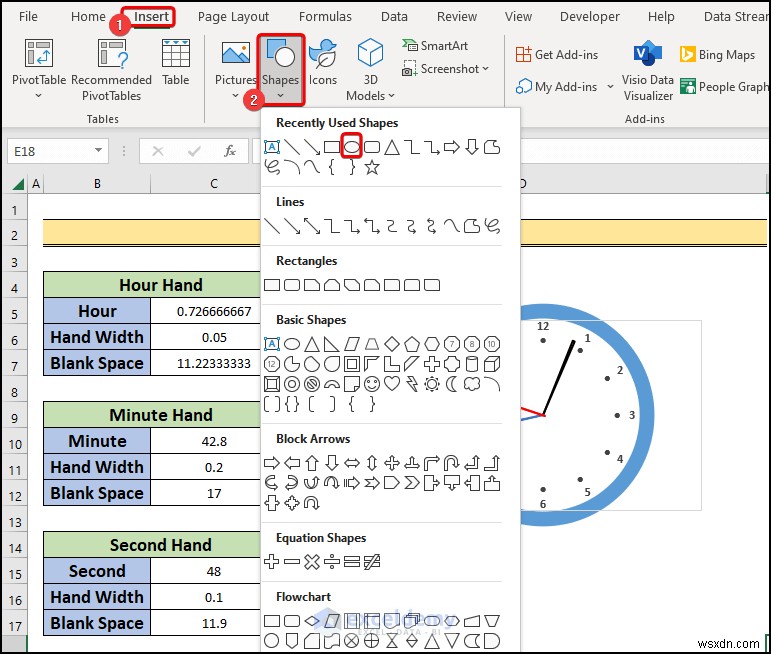Image resolution: width=771 pixels, height=654 pixels.
Task: Pick the Sun basic shape
Action: click(x=432, y=384)
